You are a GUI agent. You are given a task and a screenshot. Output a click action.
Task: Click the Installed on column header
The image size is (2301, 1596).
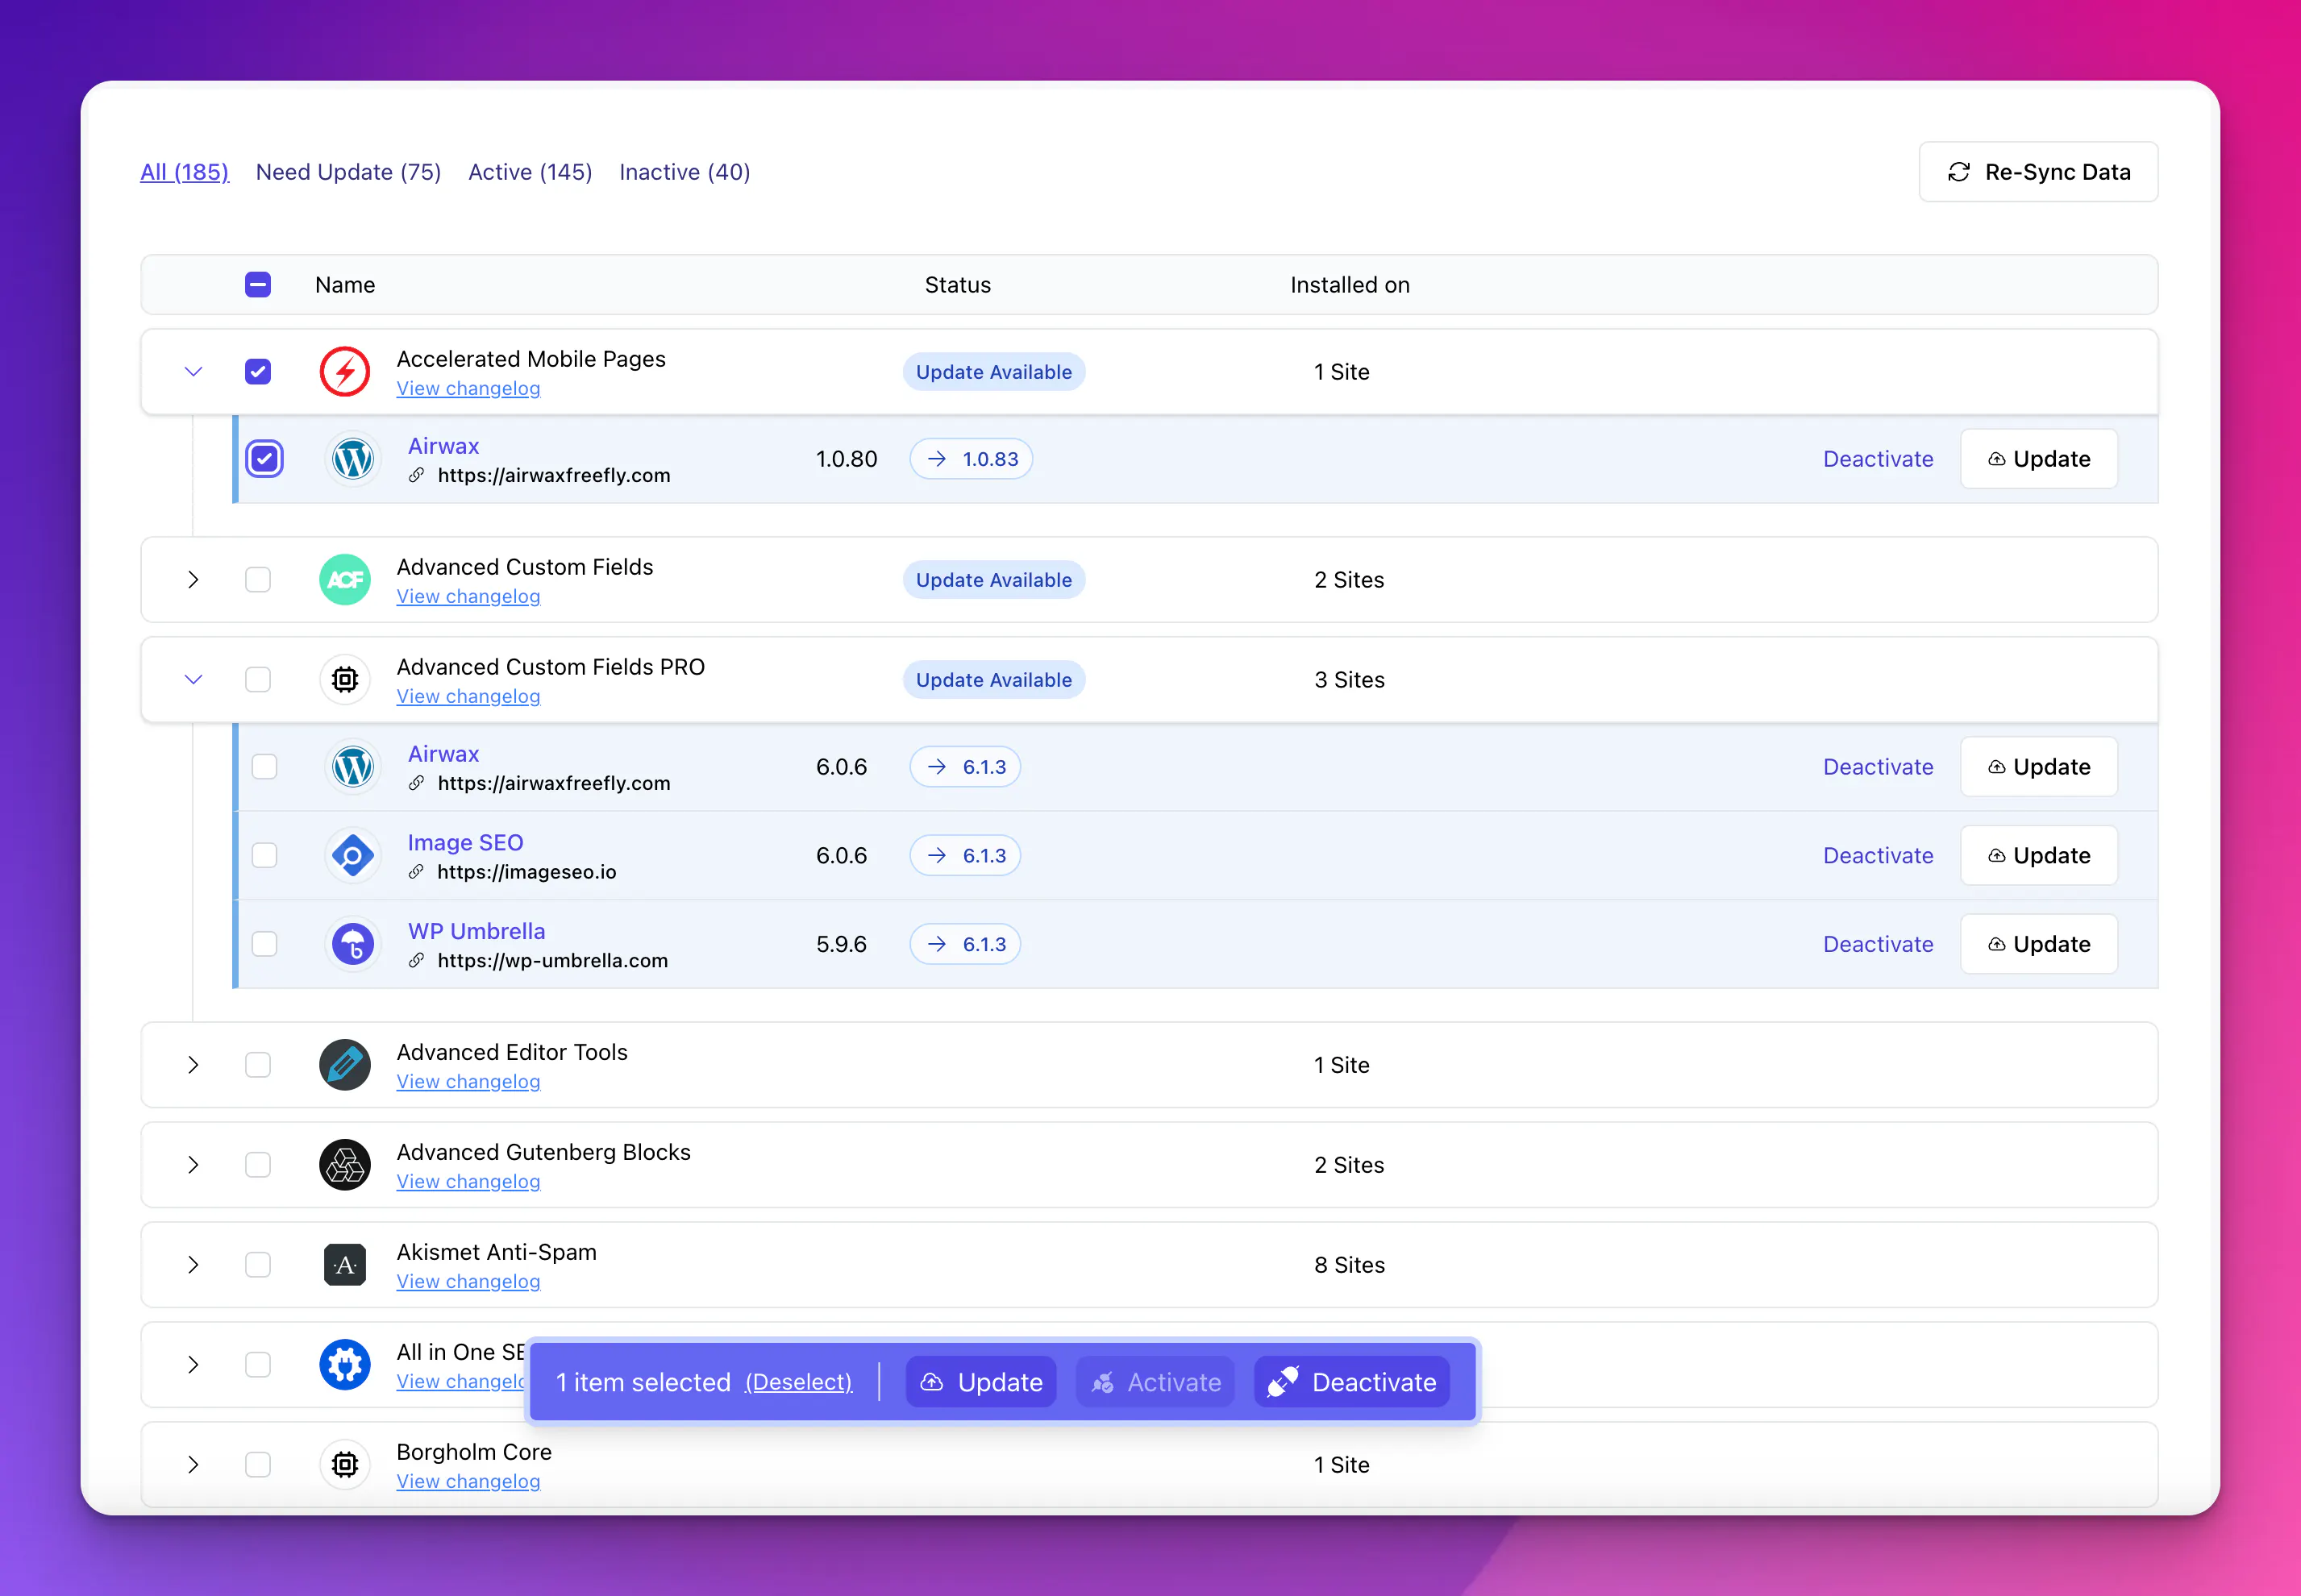click(1350, 285)
